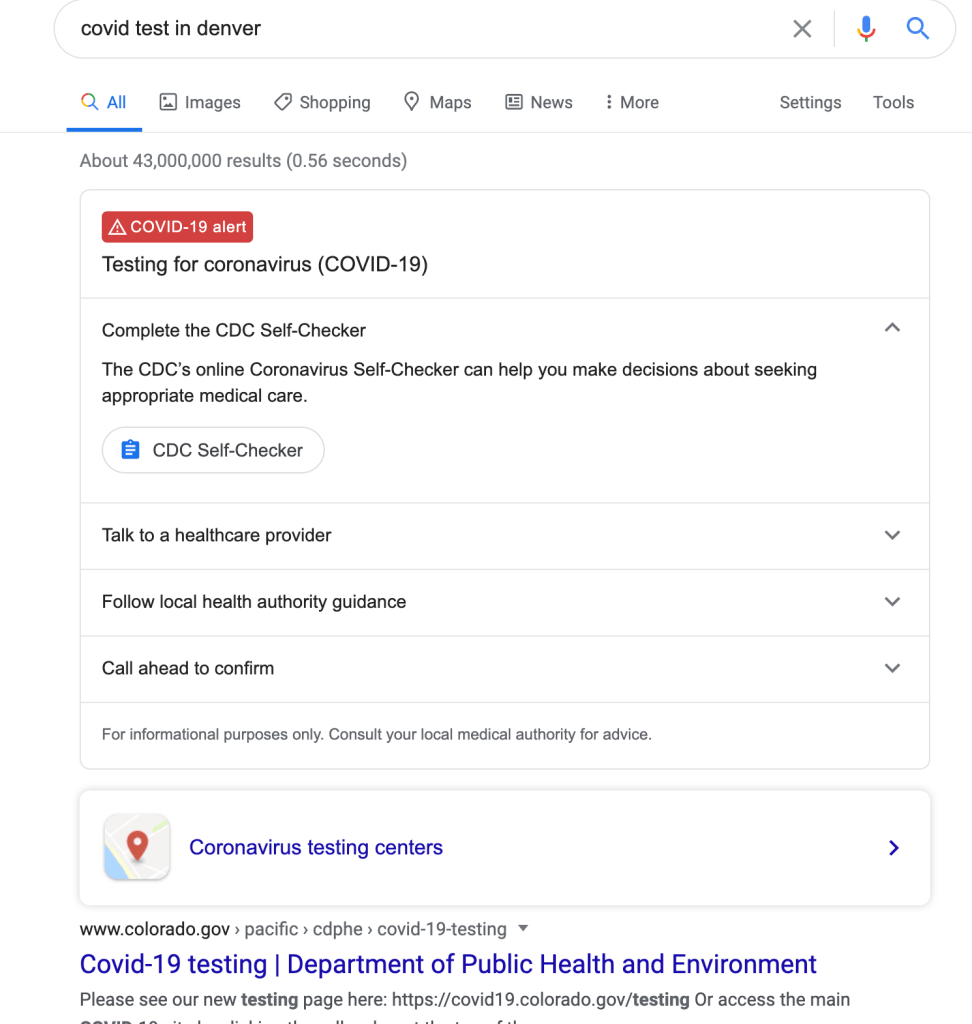Expand the Call ahead to confirm section
This screenshot has width=972, height=1024.
(892, 668)
